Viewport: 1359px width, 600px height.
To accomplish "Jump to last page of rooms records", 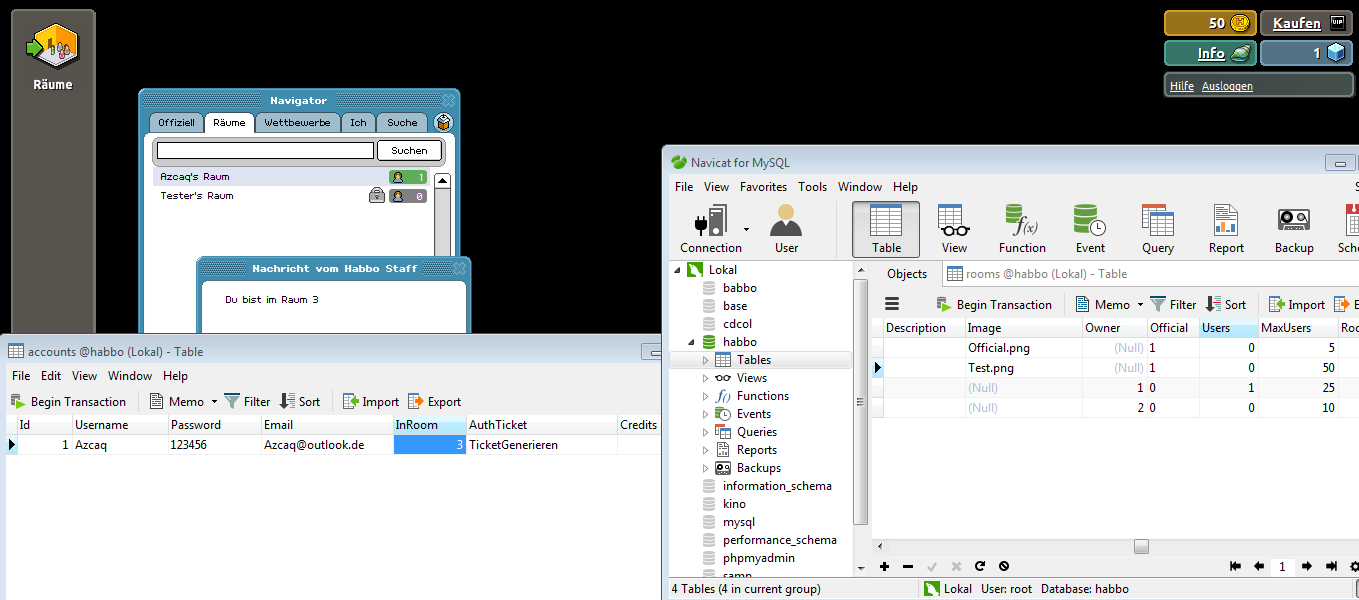I will pos(1331,566).
